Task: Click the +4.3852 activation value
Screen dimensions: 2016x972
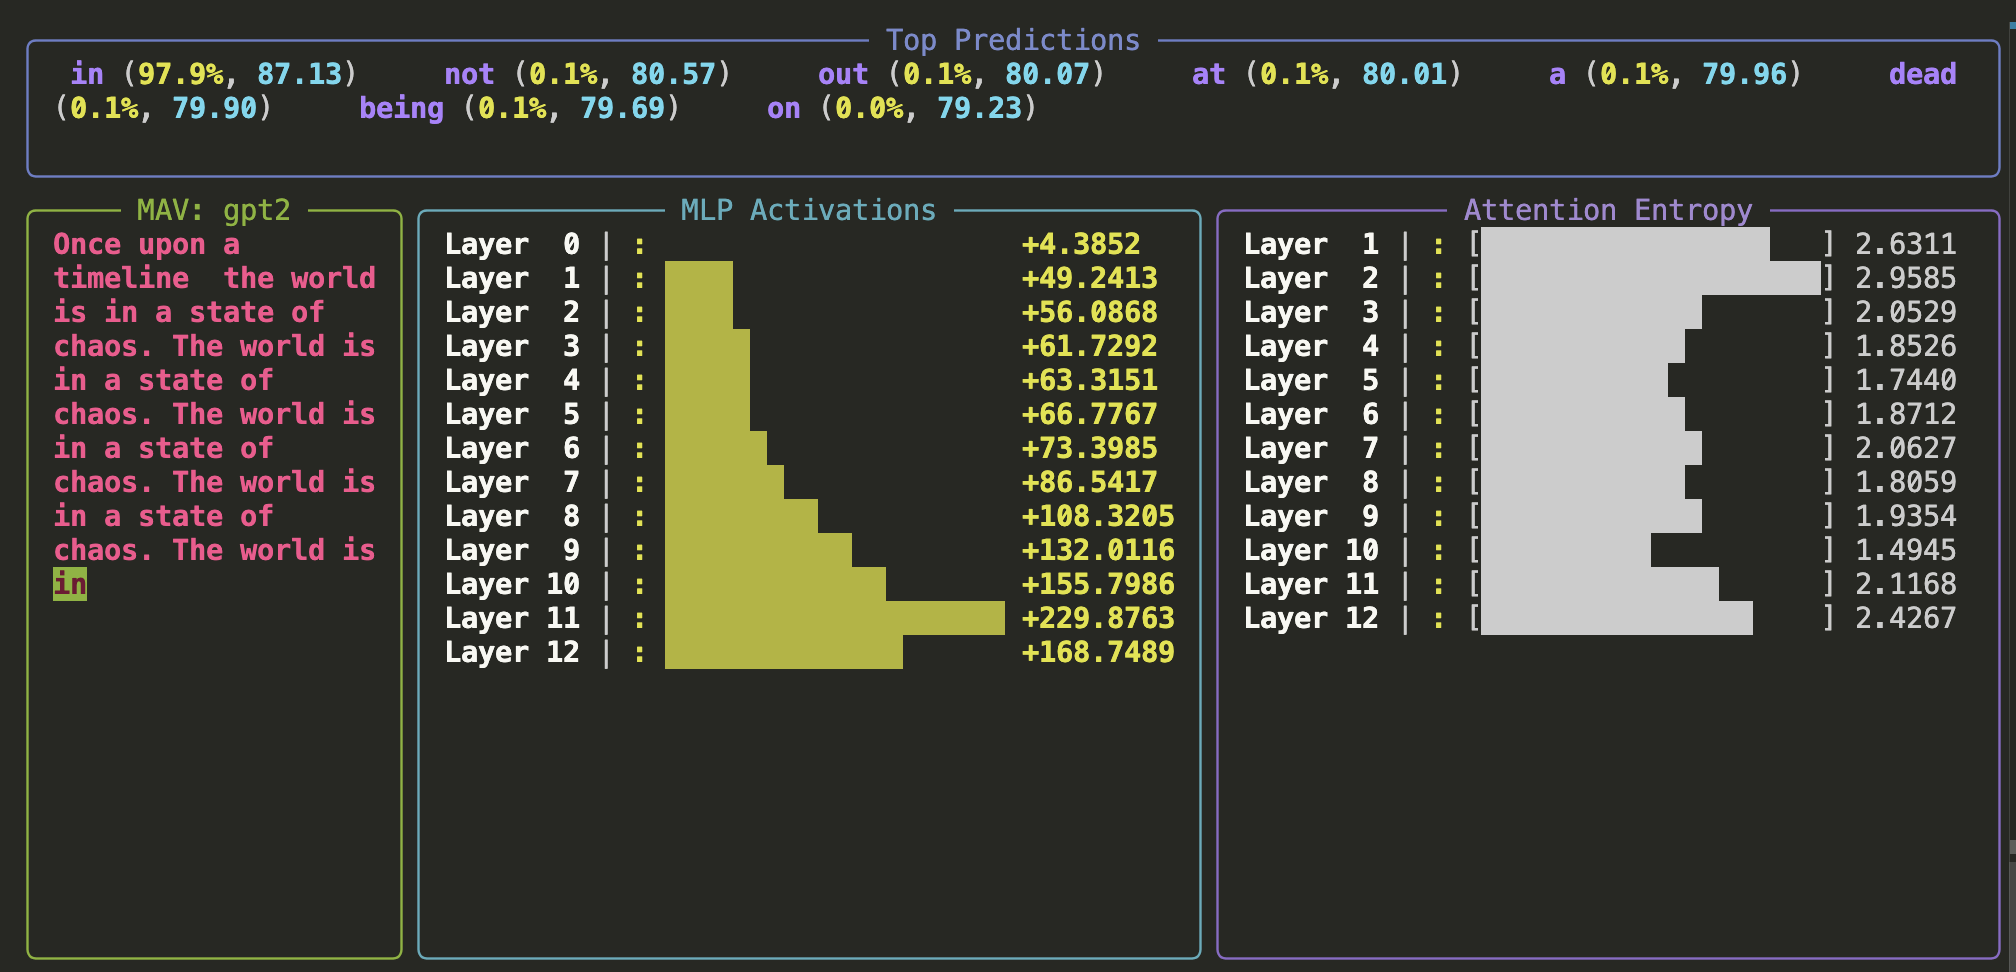Action: (x=1081, y=244)
